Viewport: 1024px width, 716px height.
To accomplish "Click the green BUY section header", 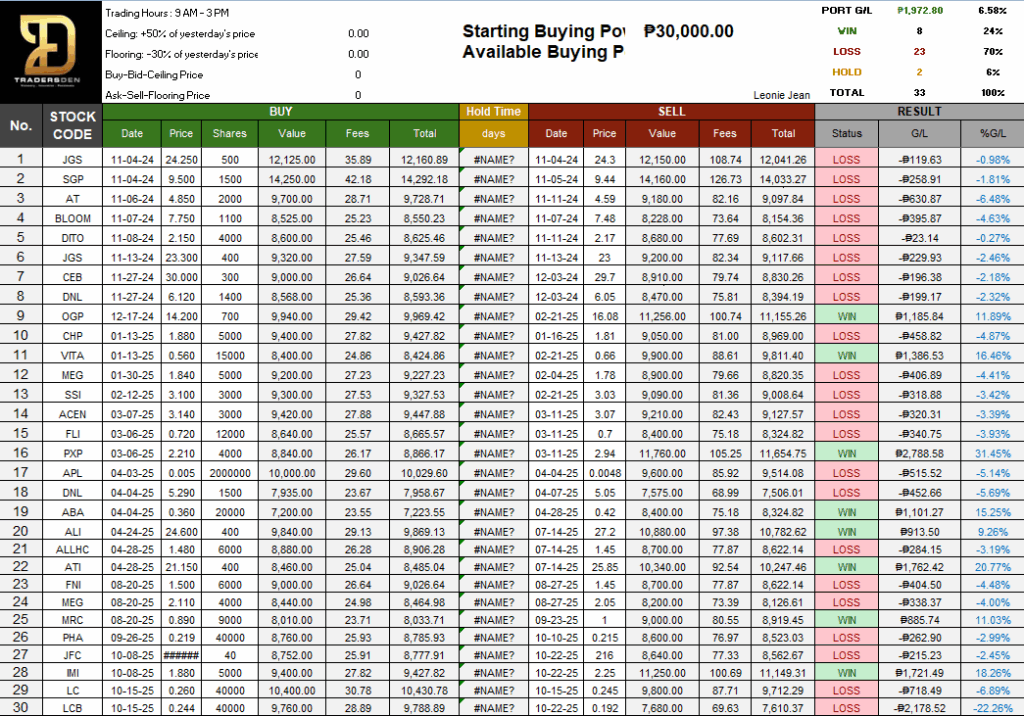I will [280, 111].
